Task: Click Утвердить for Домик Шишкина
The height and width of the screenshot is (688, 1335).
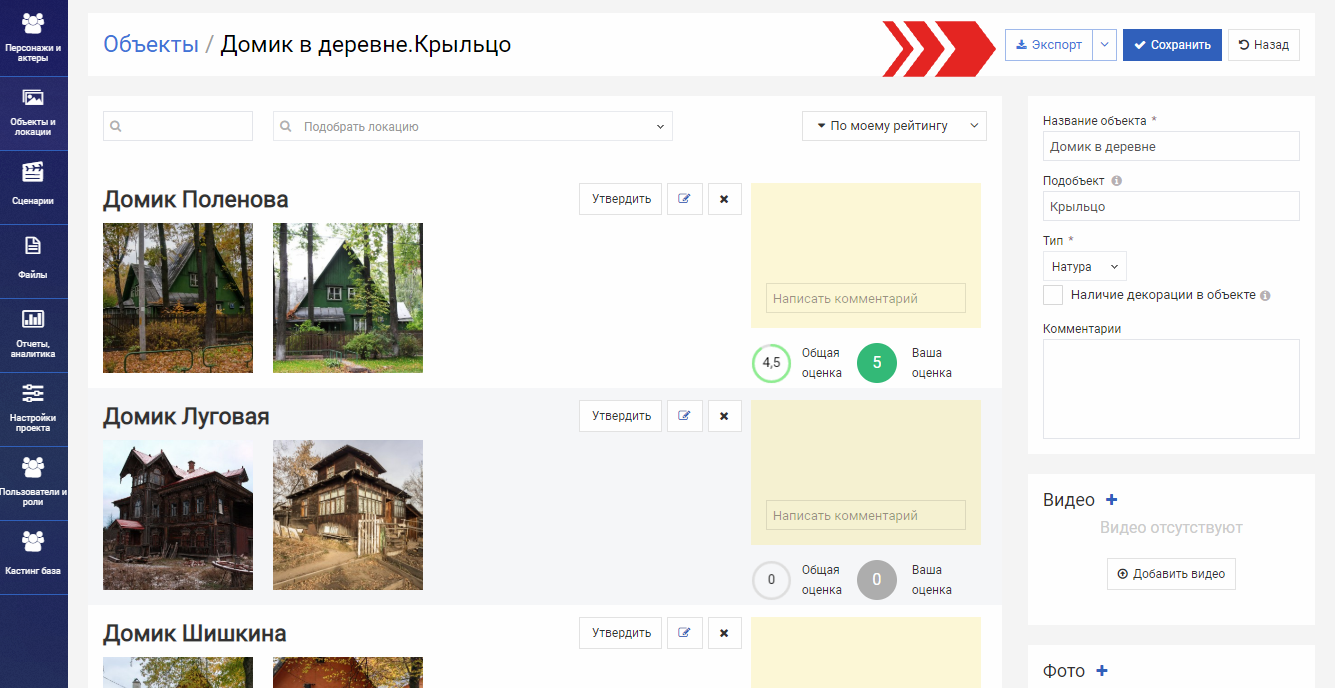Action: click(x=621, y=633)
